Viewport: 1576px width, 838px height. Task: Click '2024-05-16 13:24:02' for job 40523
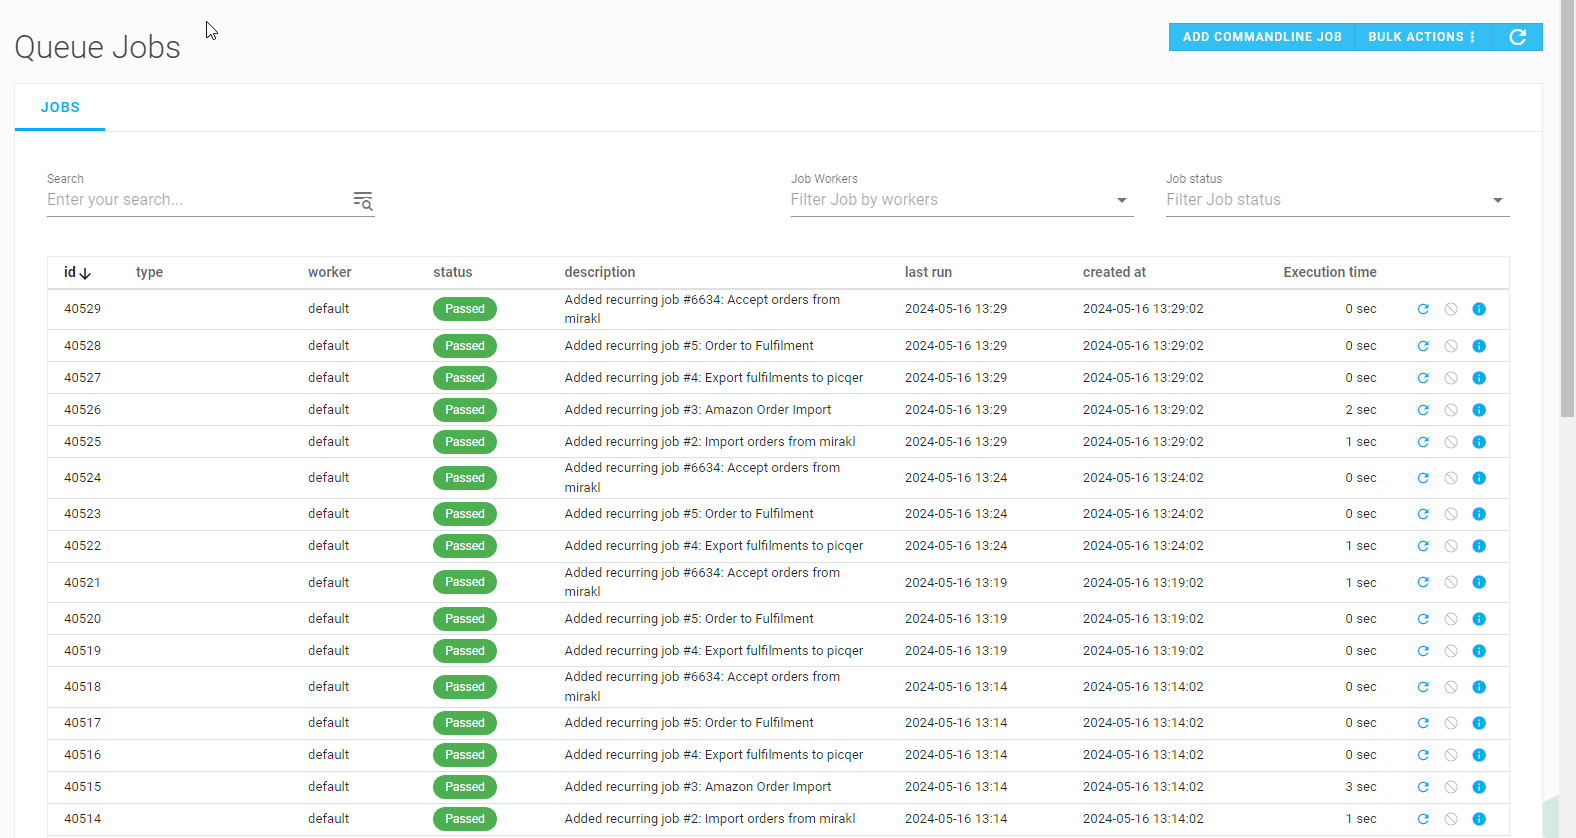(x=1143, y=514)
